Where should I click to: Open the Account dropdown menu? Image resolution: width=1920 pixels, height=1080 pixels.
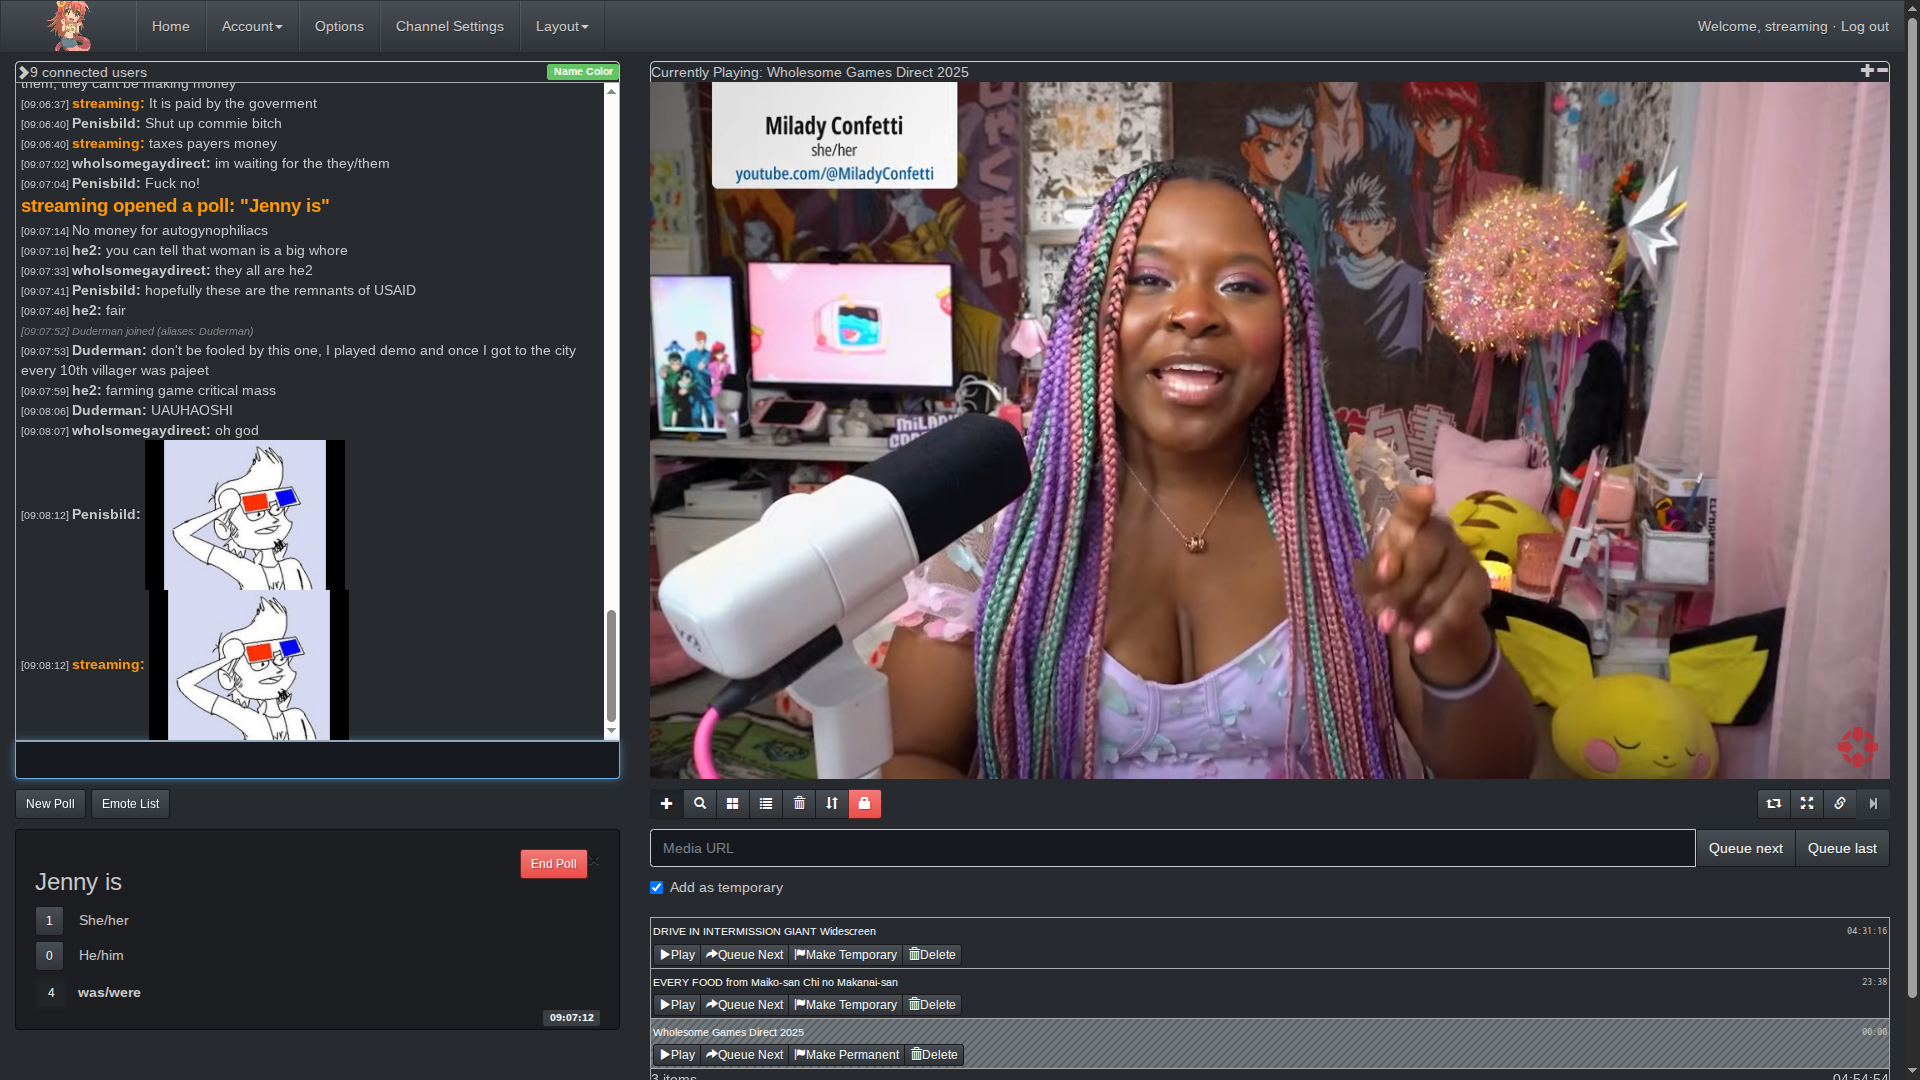click(x=252, y=26)
